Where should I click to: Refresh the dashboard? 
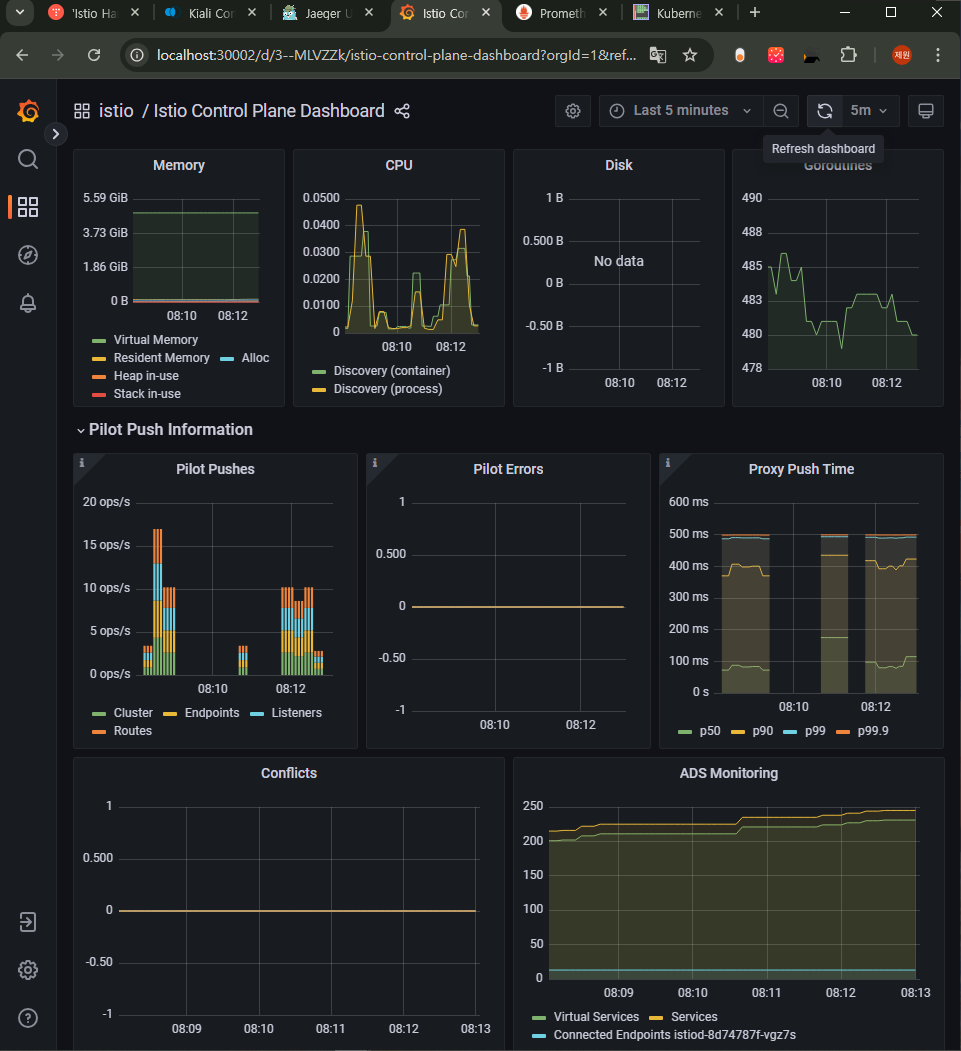825,111
